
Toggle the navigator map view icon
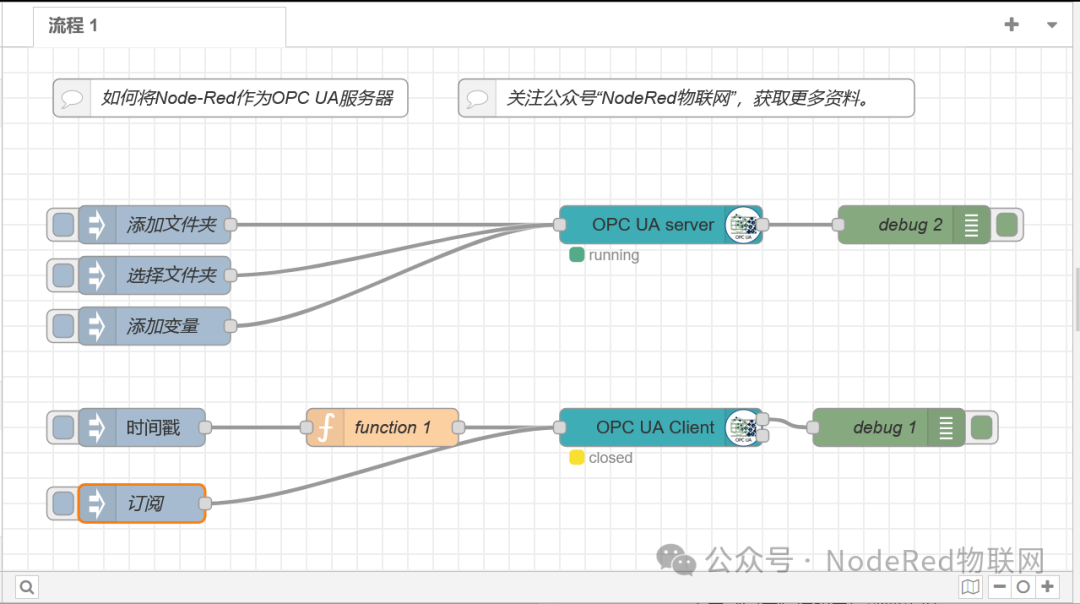point(970,587)
